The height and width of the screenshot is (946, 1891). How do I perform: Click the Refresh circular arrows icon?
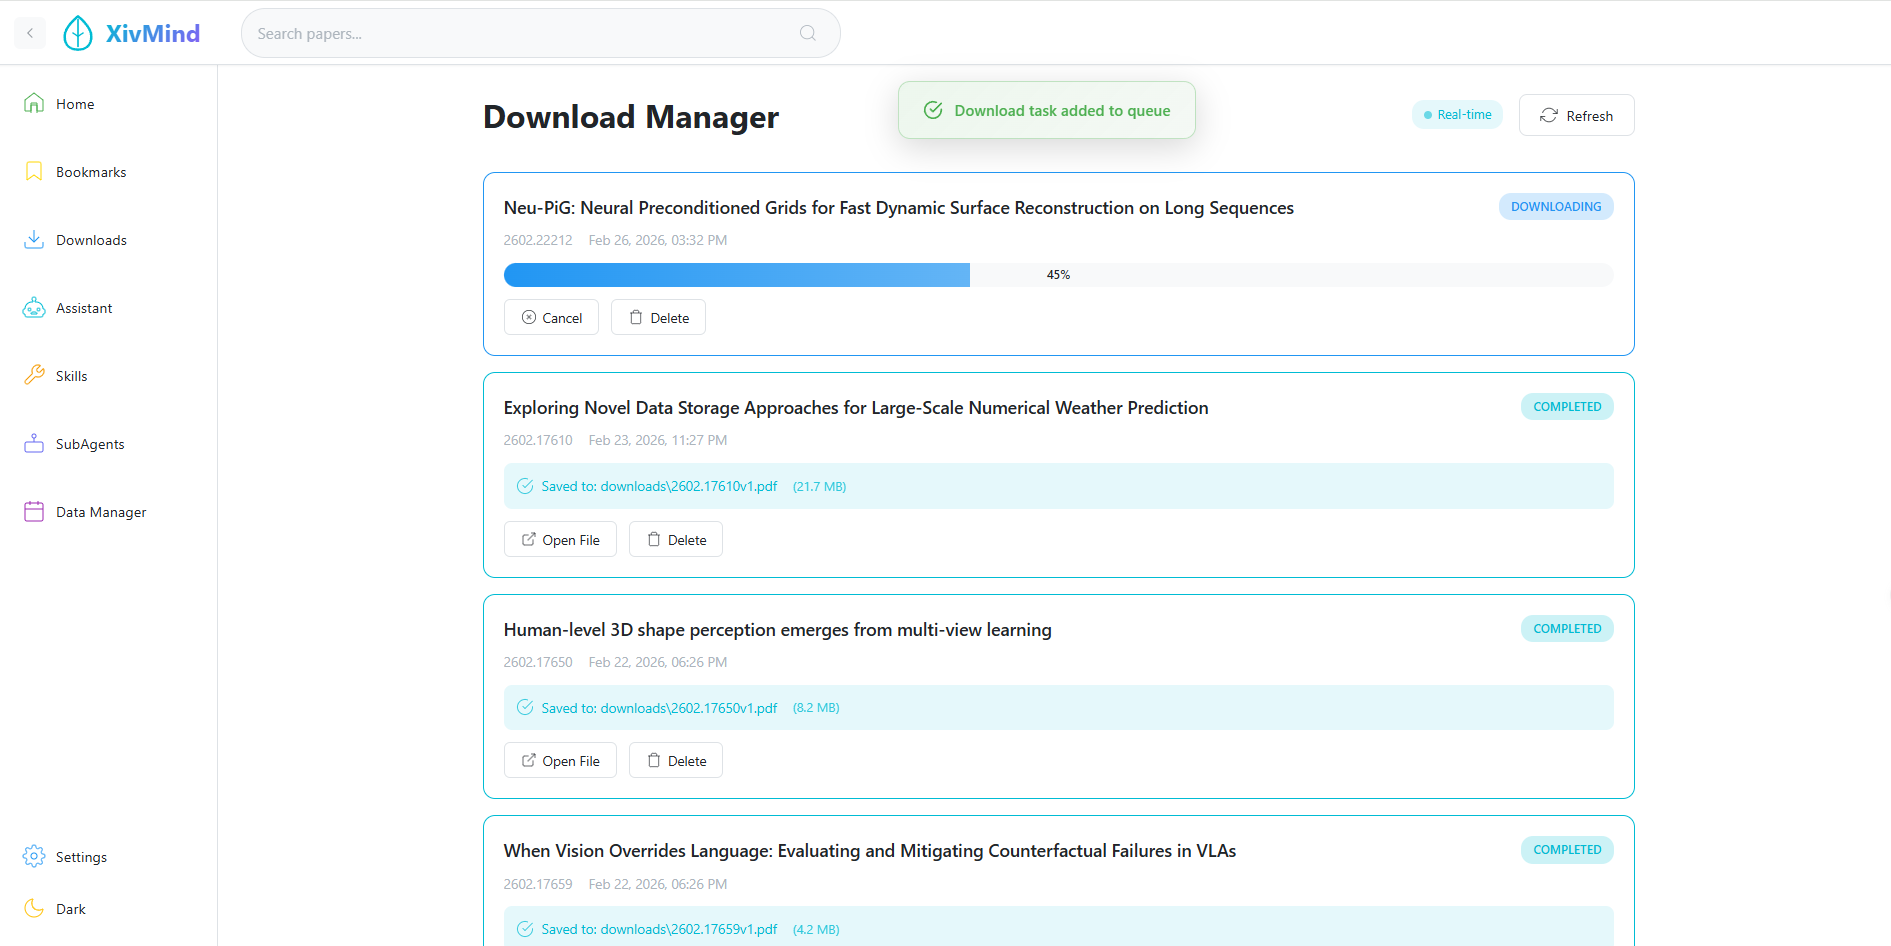tap(1549, 115)
